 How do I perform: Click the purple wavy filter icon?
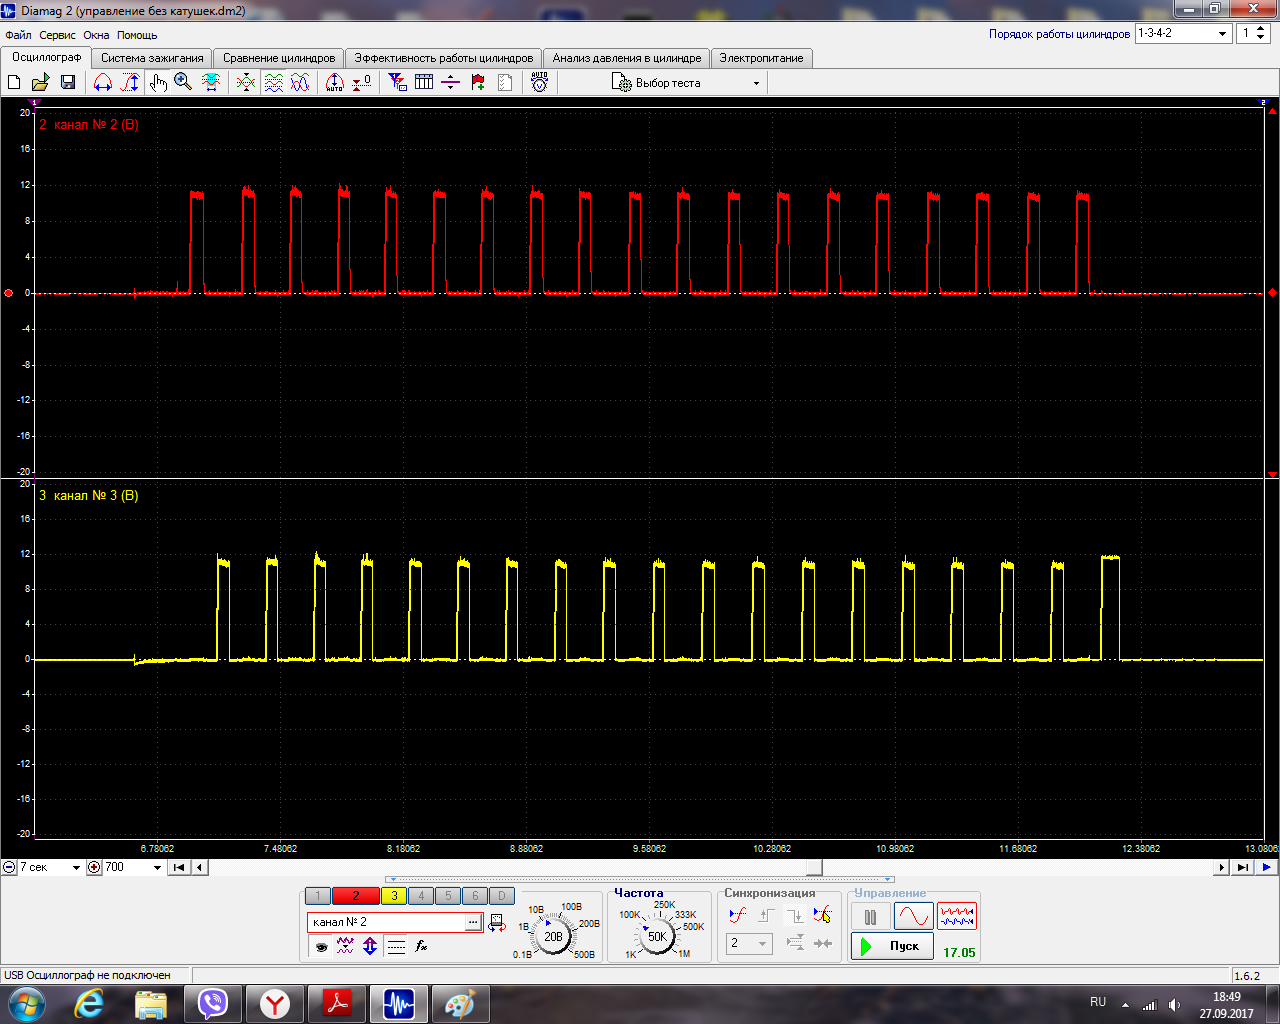pyautogui.click(x=345, y=946)
